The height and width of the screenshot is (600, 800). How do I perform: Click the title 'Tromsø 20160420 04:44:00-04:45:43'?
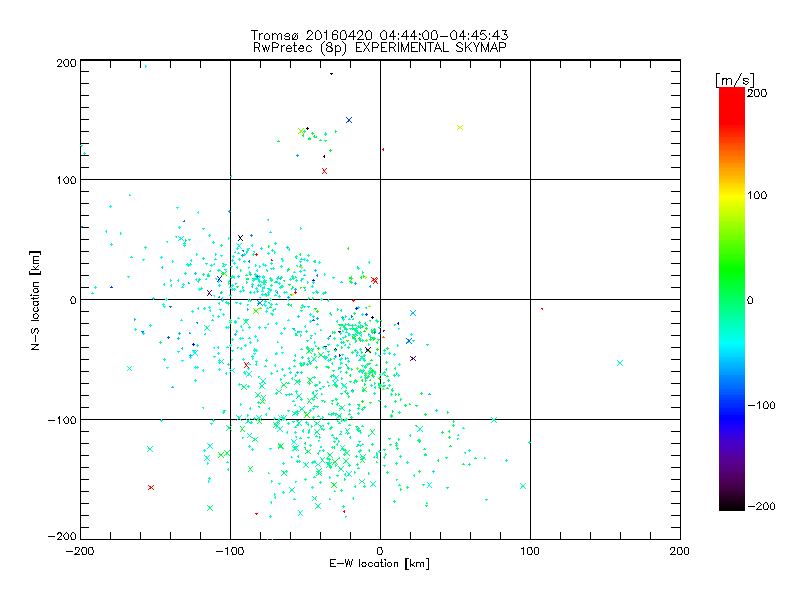pyautogui.click(x=379, y=35)
